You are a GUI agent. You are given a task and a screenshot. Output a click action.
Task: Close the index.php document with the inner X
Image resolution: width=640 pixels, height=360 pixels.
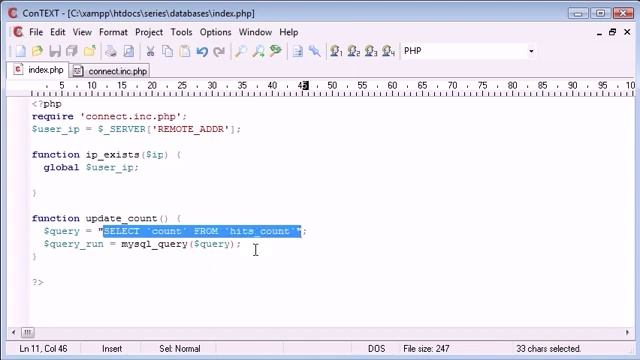tap(627, 32)
